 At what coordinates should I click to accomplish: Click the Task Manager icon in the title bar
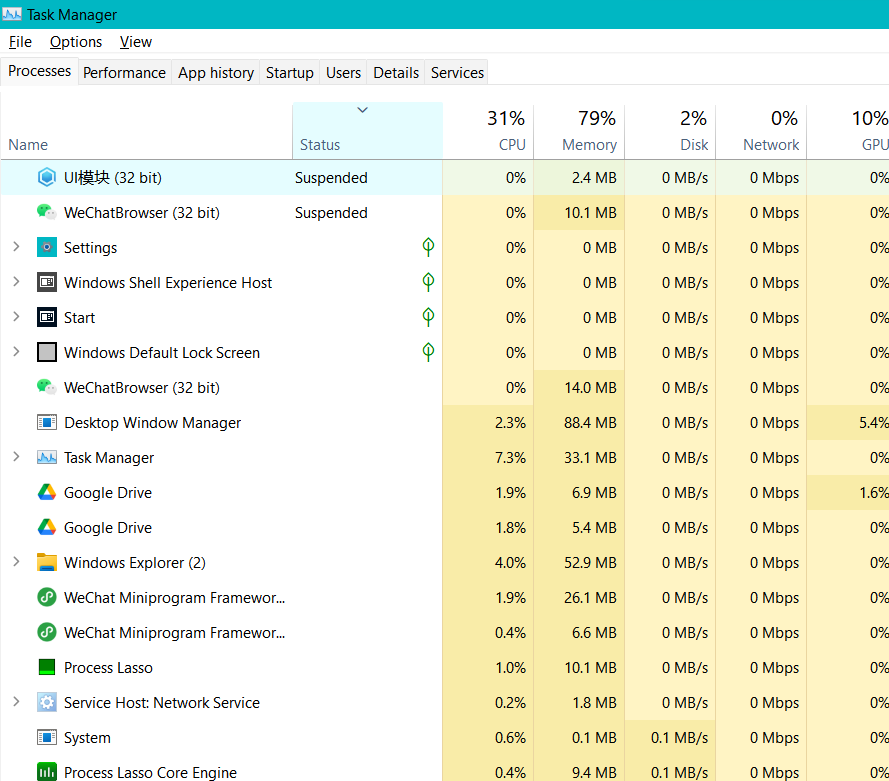pos(12,14)
